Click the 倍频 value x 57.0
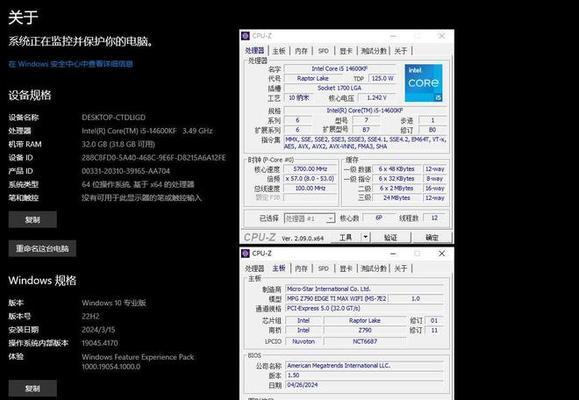The image size is (579, 400). click(310, 178)
